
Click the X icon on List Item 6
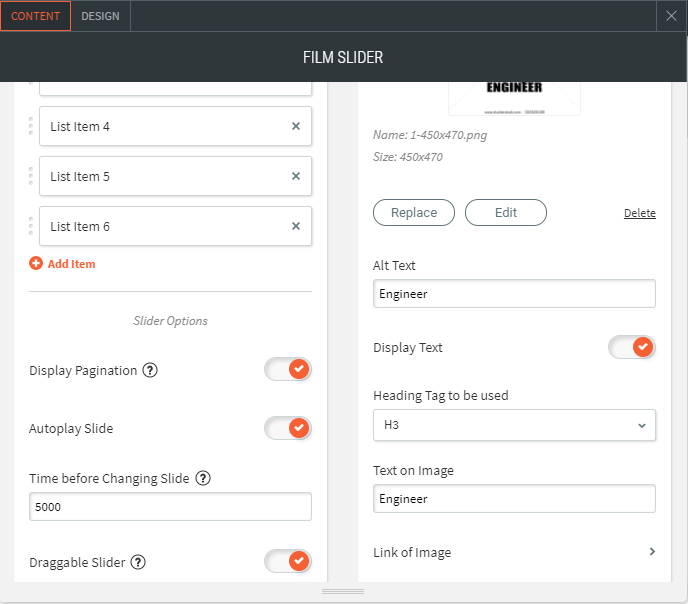pyautogui.click(x=296, y=226)
